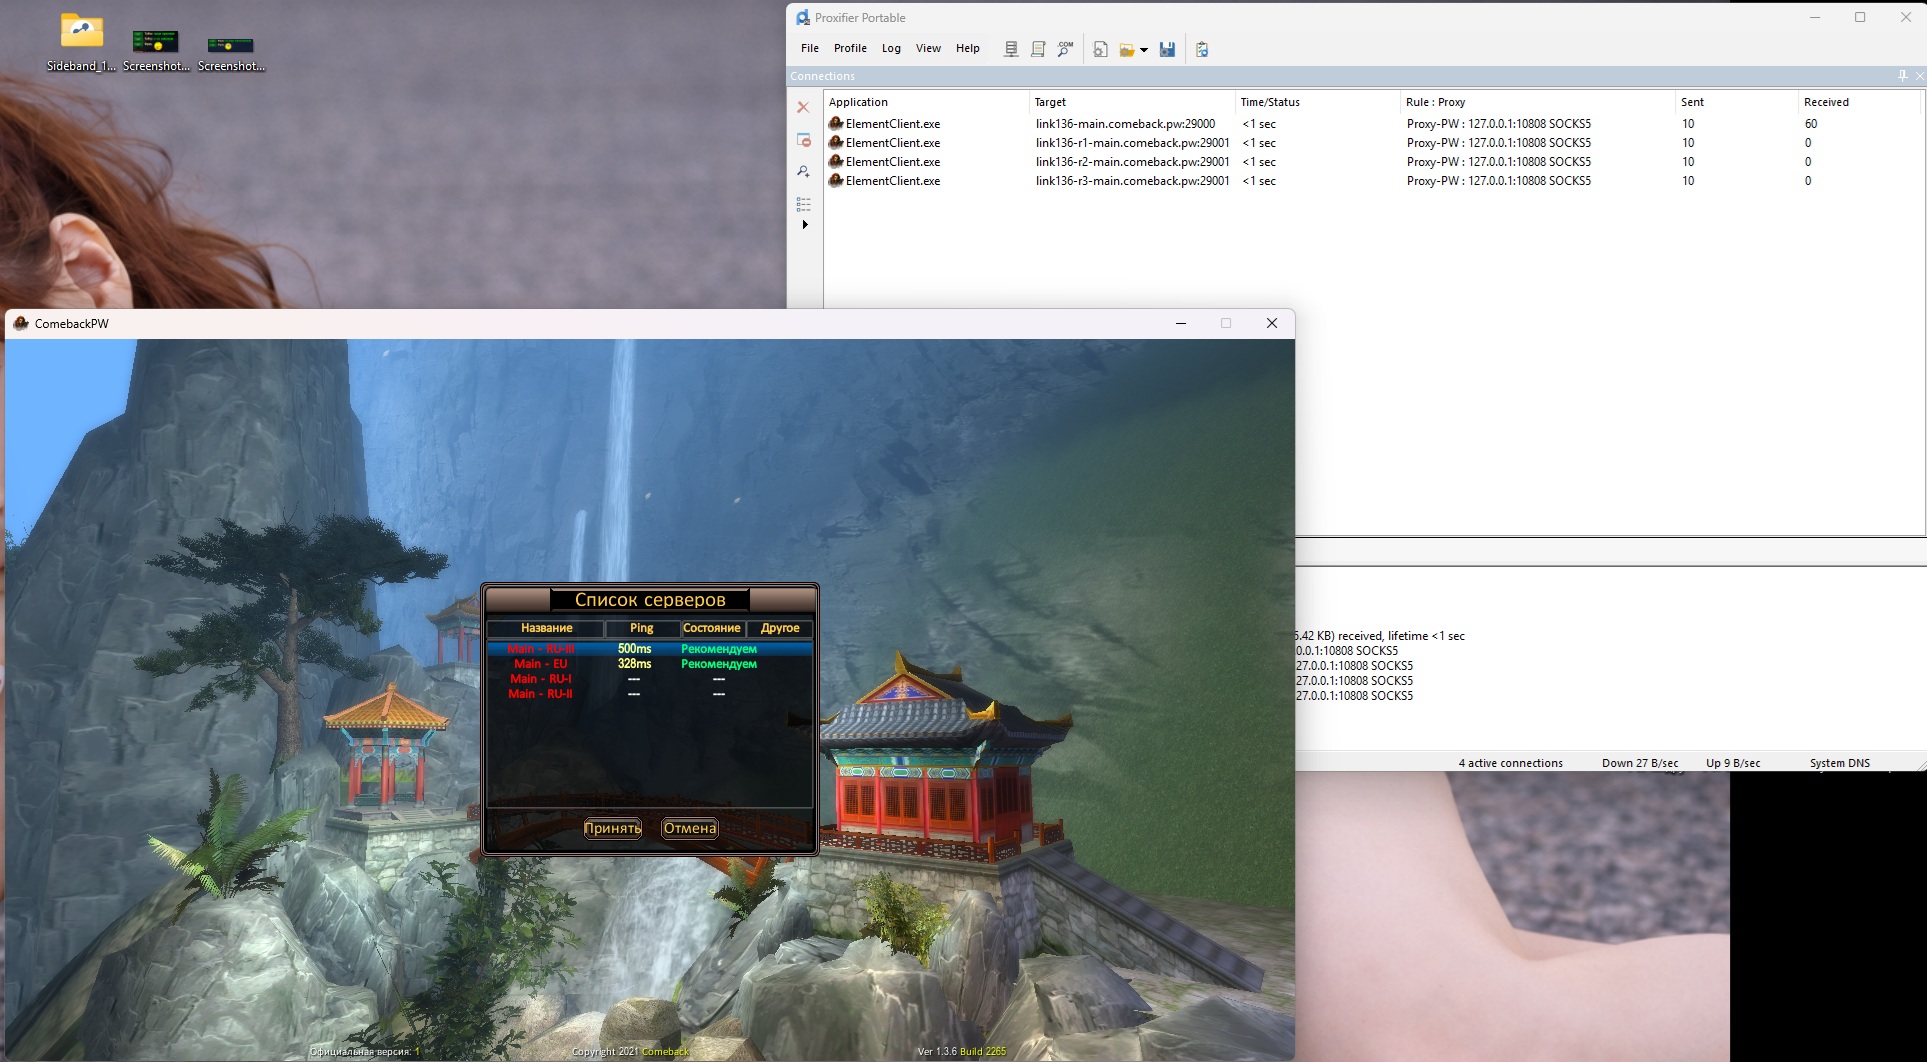The image size is (1927, 1062).
Task: Click 'System DNS' in the status bar
Action: click(1839, 763)
